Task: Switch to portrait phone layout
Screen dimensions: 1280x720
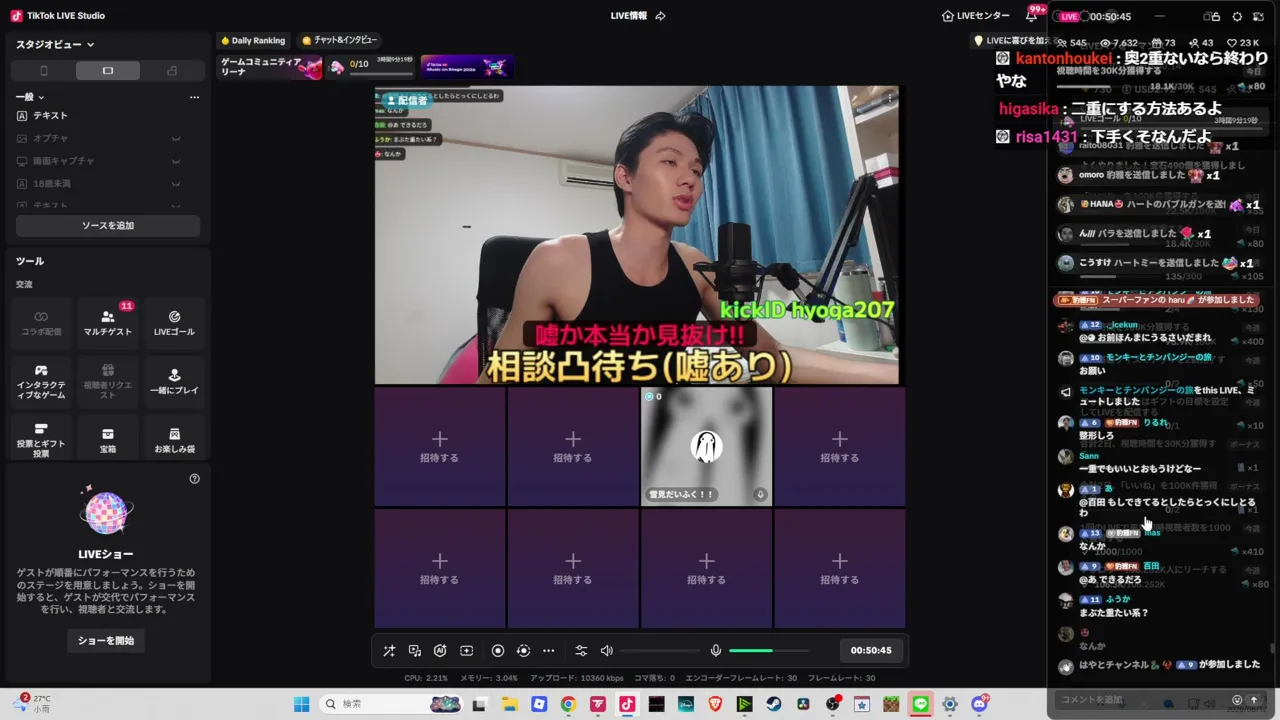Action: point(43,71)
